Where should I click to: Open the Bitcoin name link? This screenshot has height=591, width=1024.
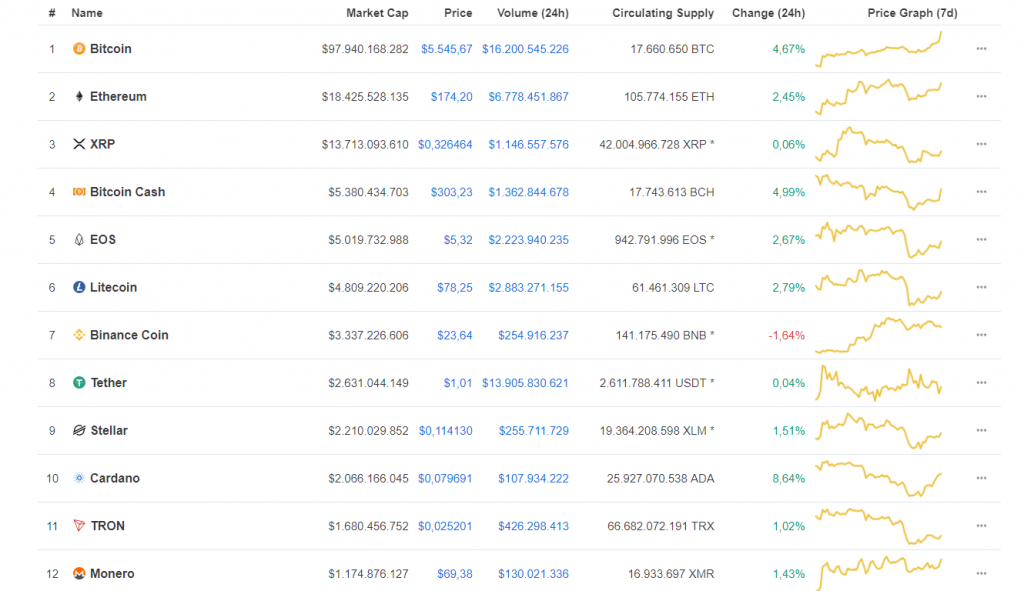tap(111, 49)
